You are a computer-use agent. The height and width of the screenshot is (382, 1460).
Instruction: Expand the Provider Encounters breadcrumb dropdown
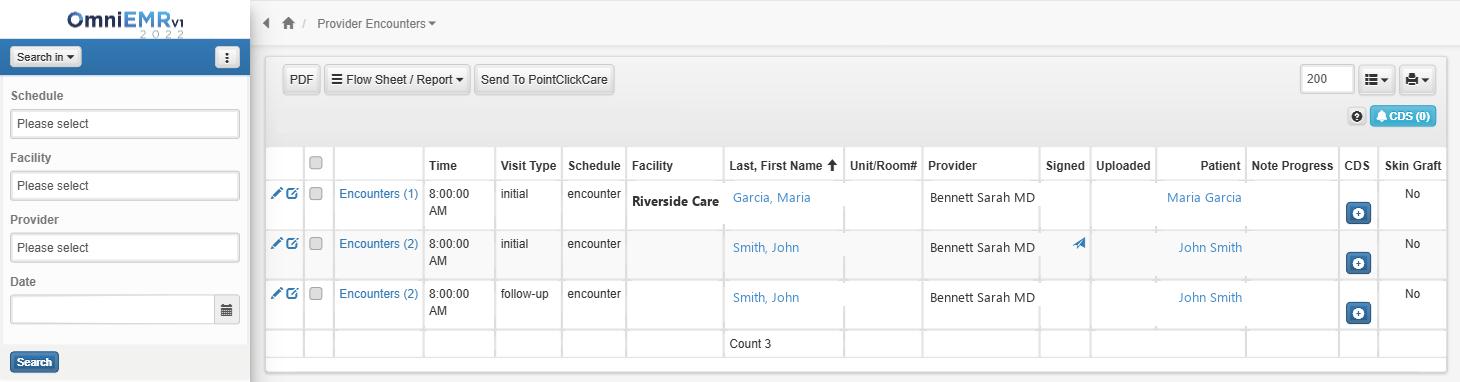[376, 23]
